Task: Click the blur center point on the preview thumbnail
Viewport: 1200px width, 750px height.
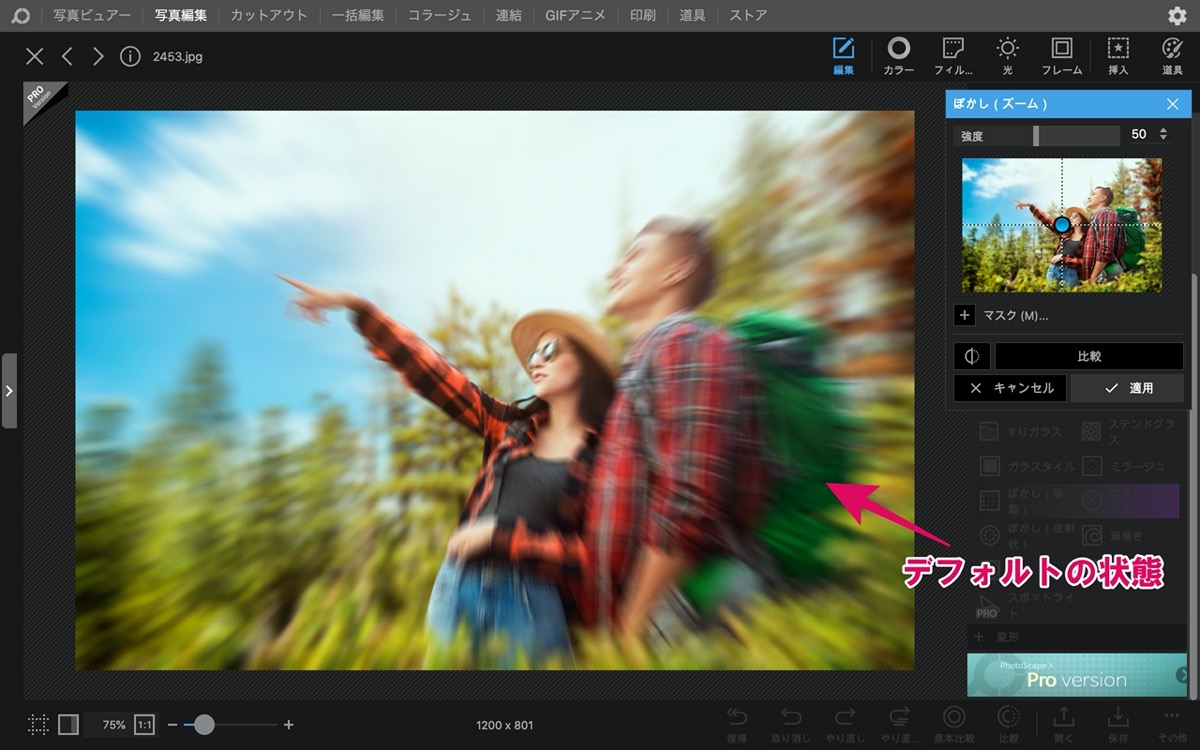Action: (1062, 225)
